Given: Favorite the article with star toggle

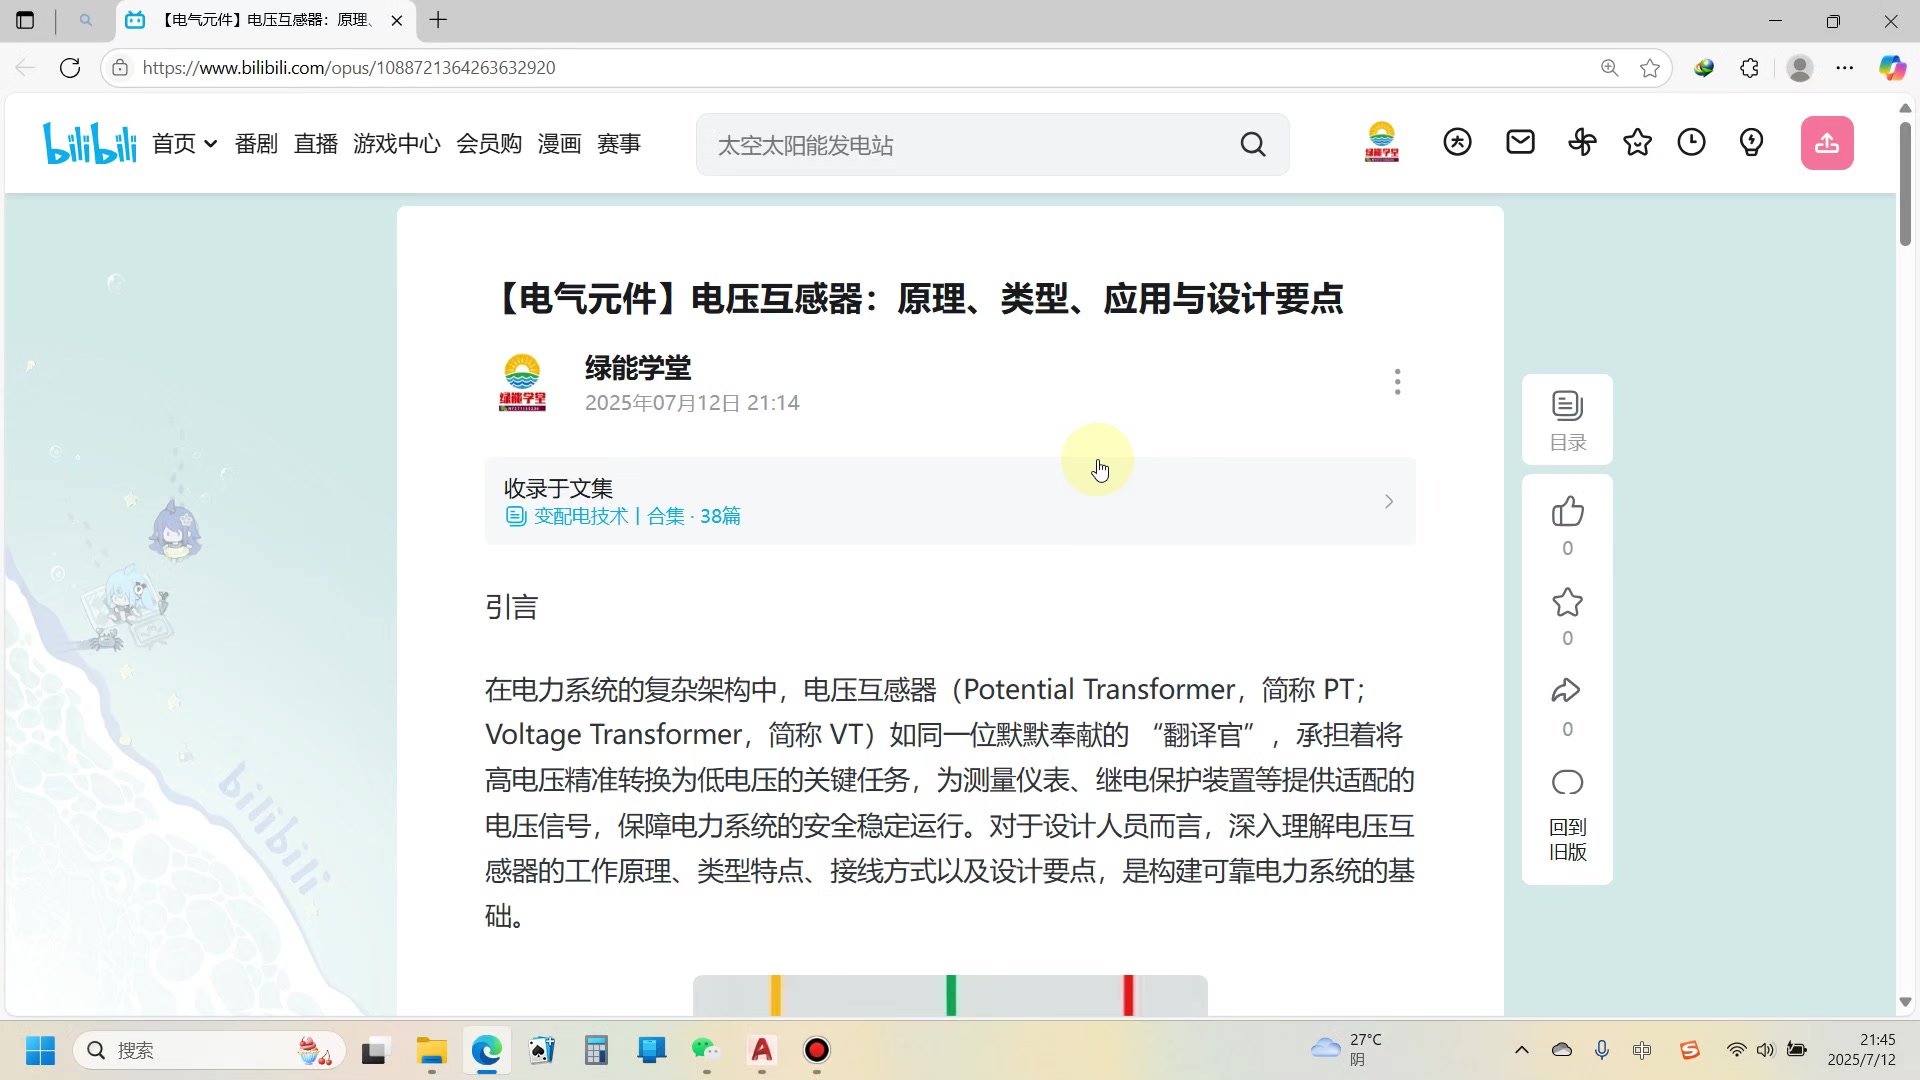Looking at the screenshot, I should point(1567,602).
